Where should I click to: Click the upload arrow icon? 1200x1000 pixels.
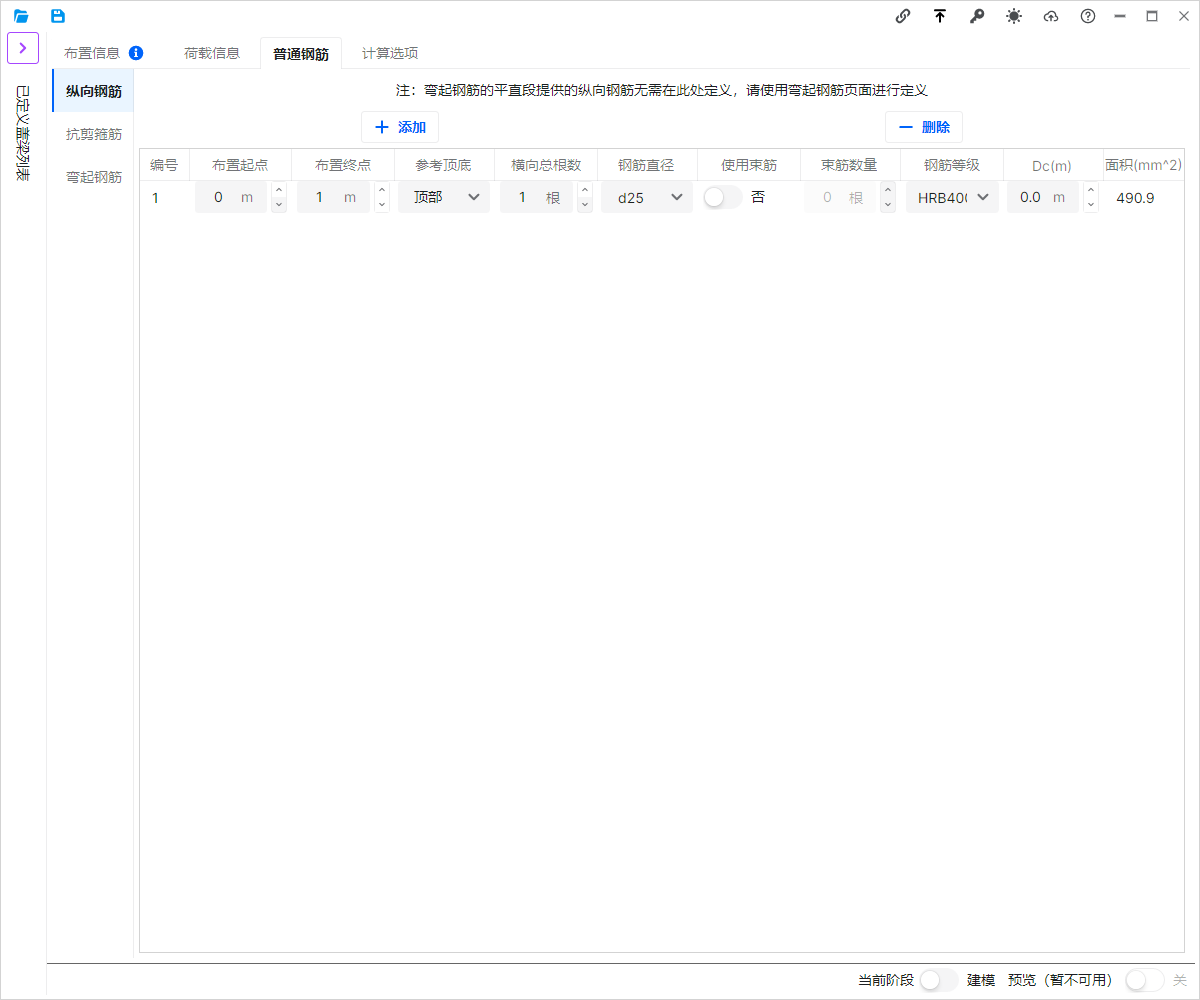pos(940,16)
